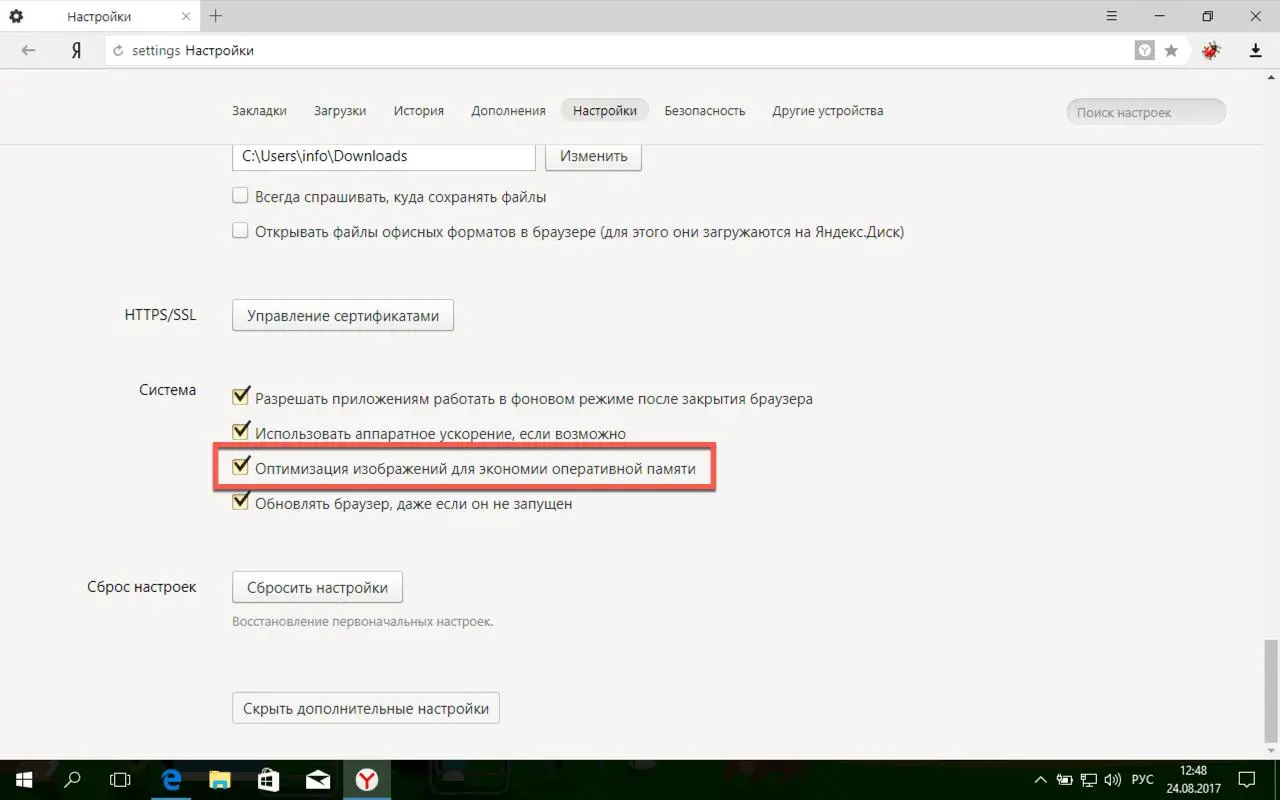Enable always ask where to save files
Screen dimensions: 1280x800
(x=240, y=196)
